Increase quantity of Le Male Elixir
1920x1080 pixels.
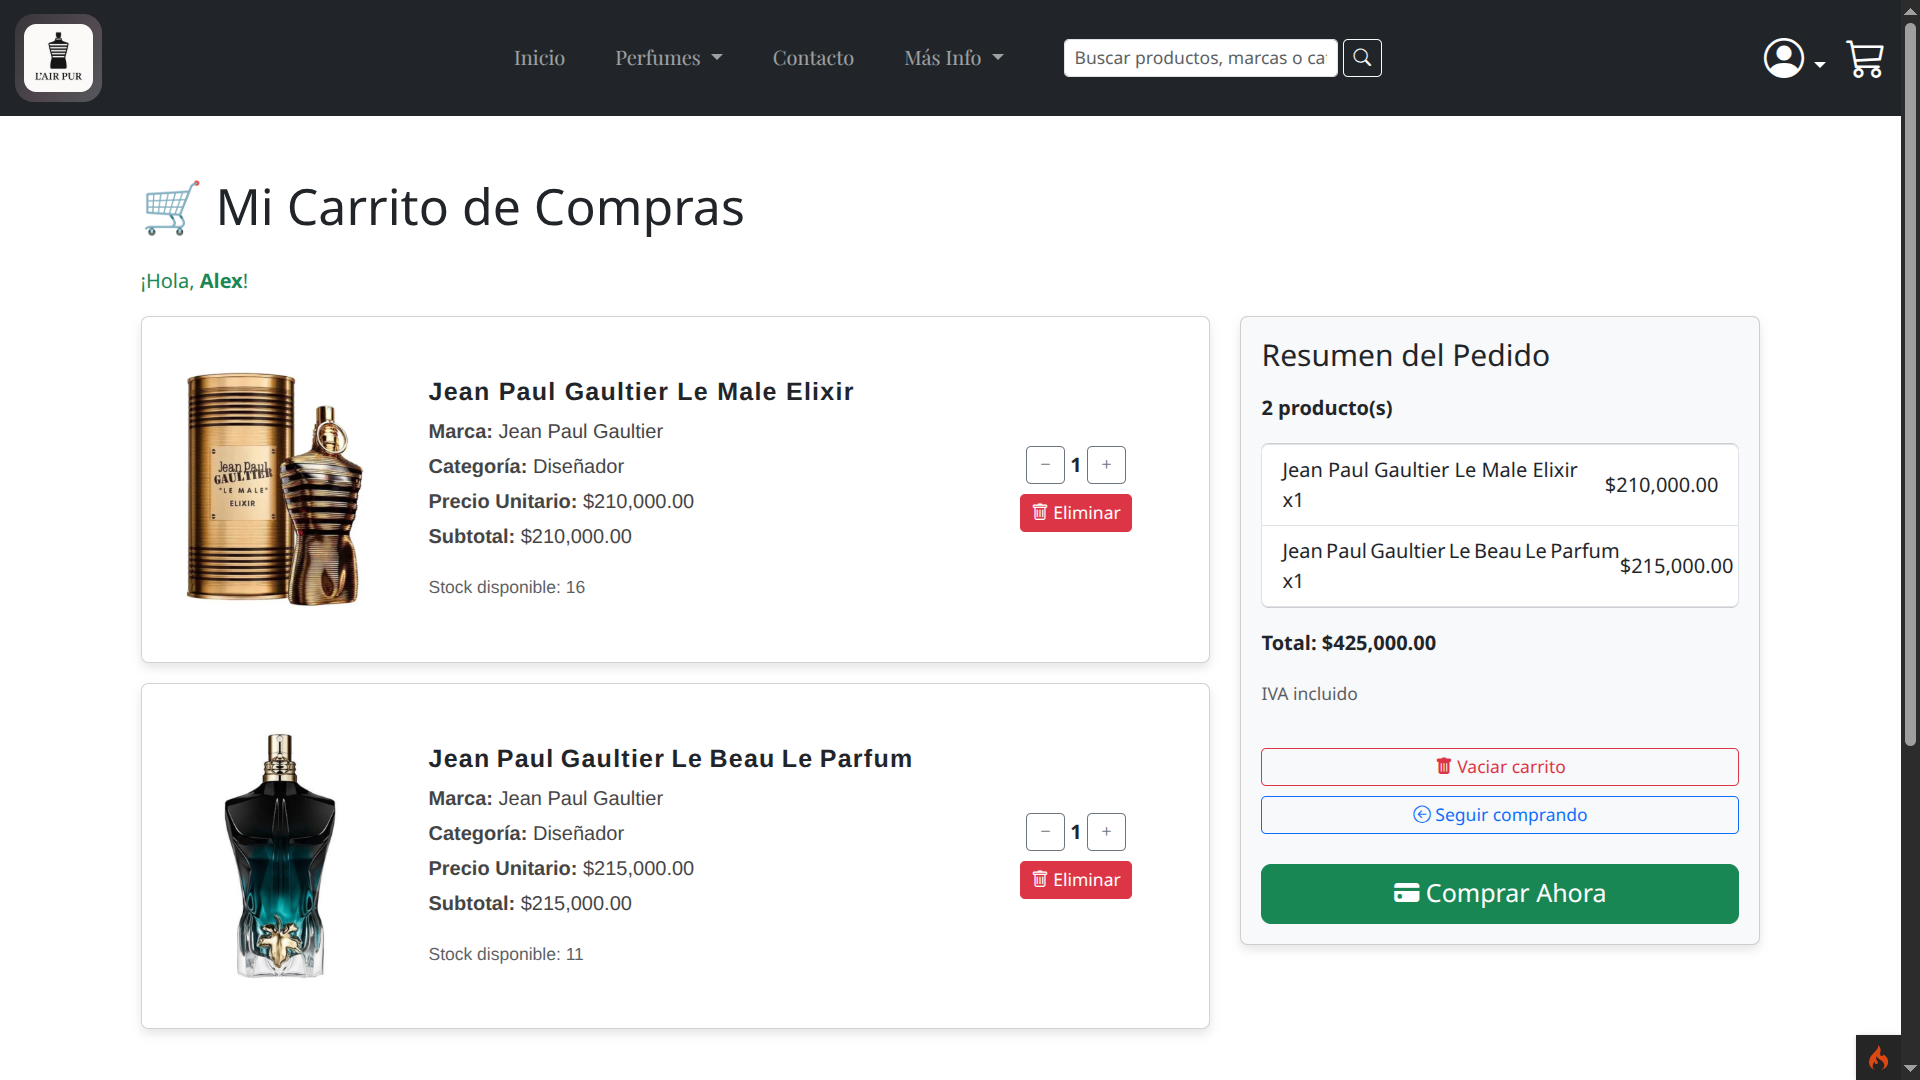[x=1106, y=465]
